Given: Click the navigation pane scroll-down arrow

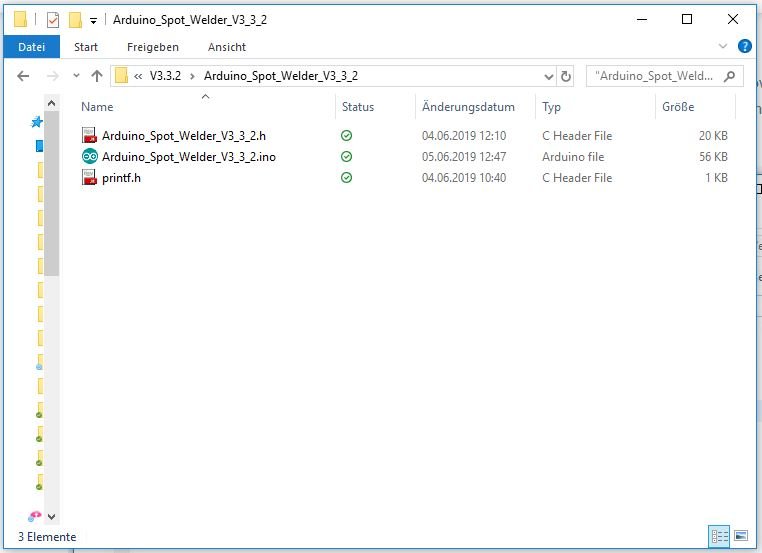Looking at the screenshot, I should point(52,517).
